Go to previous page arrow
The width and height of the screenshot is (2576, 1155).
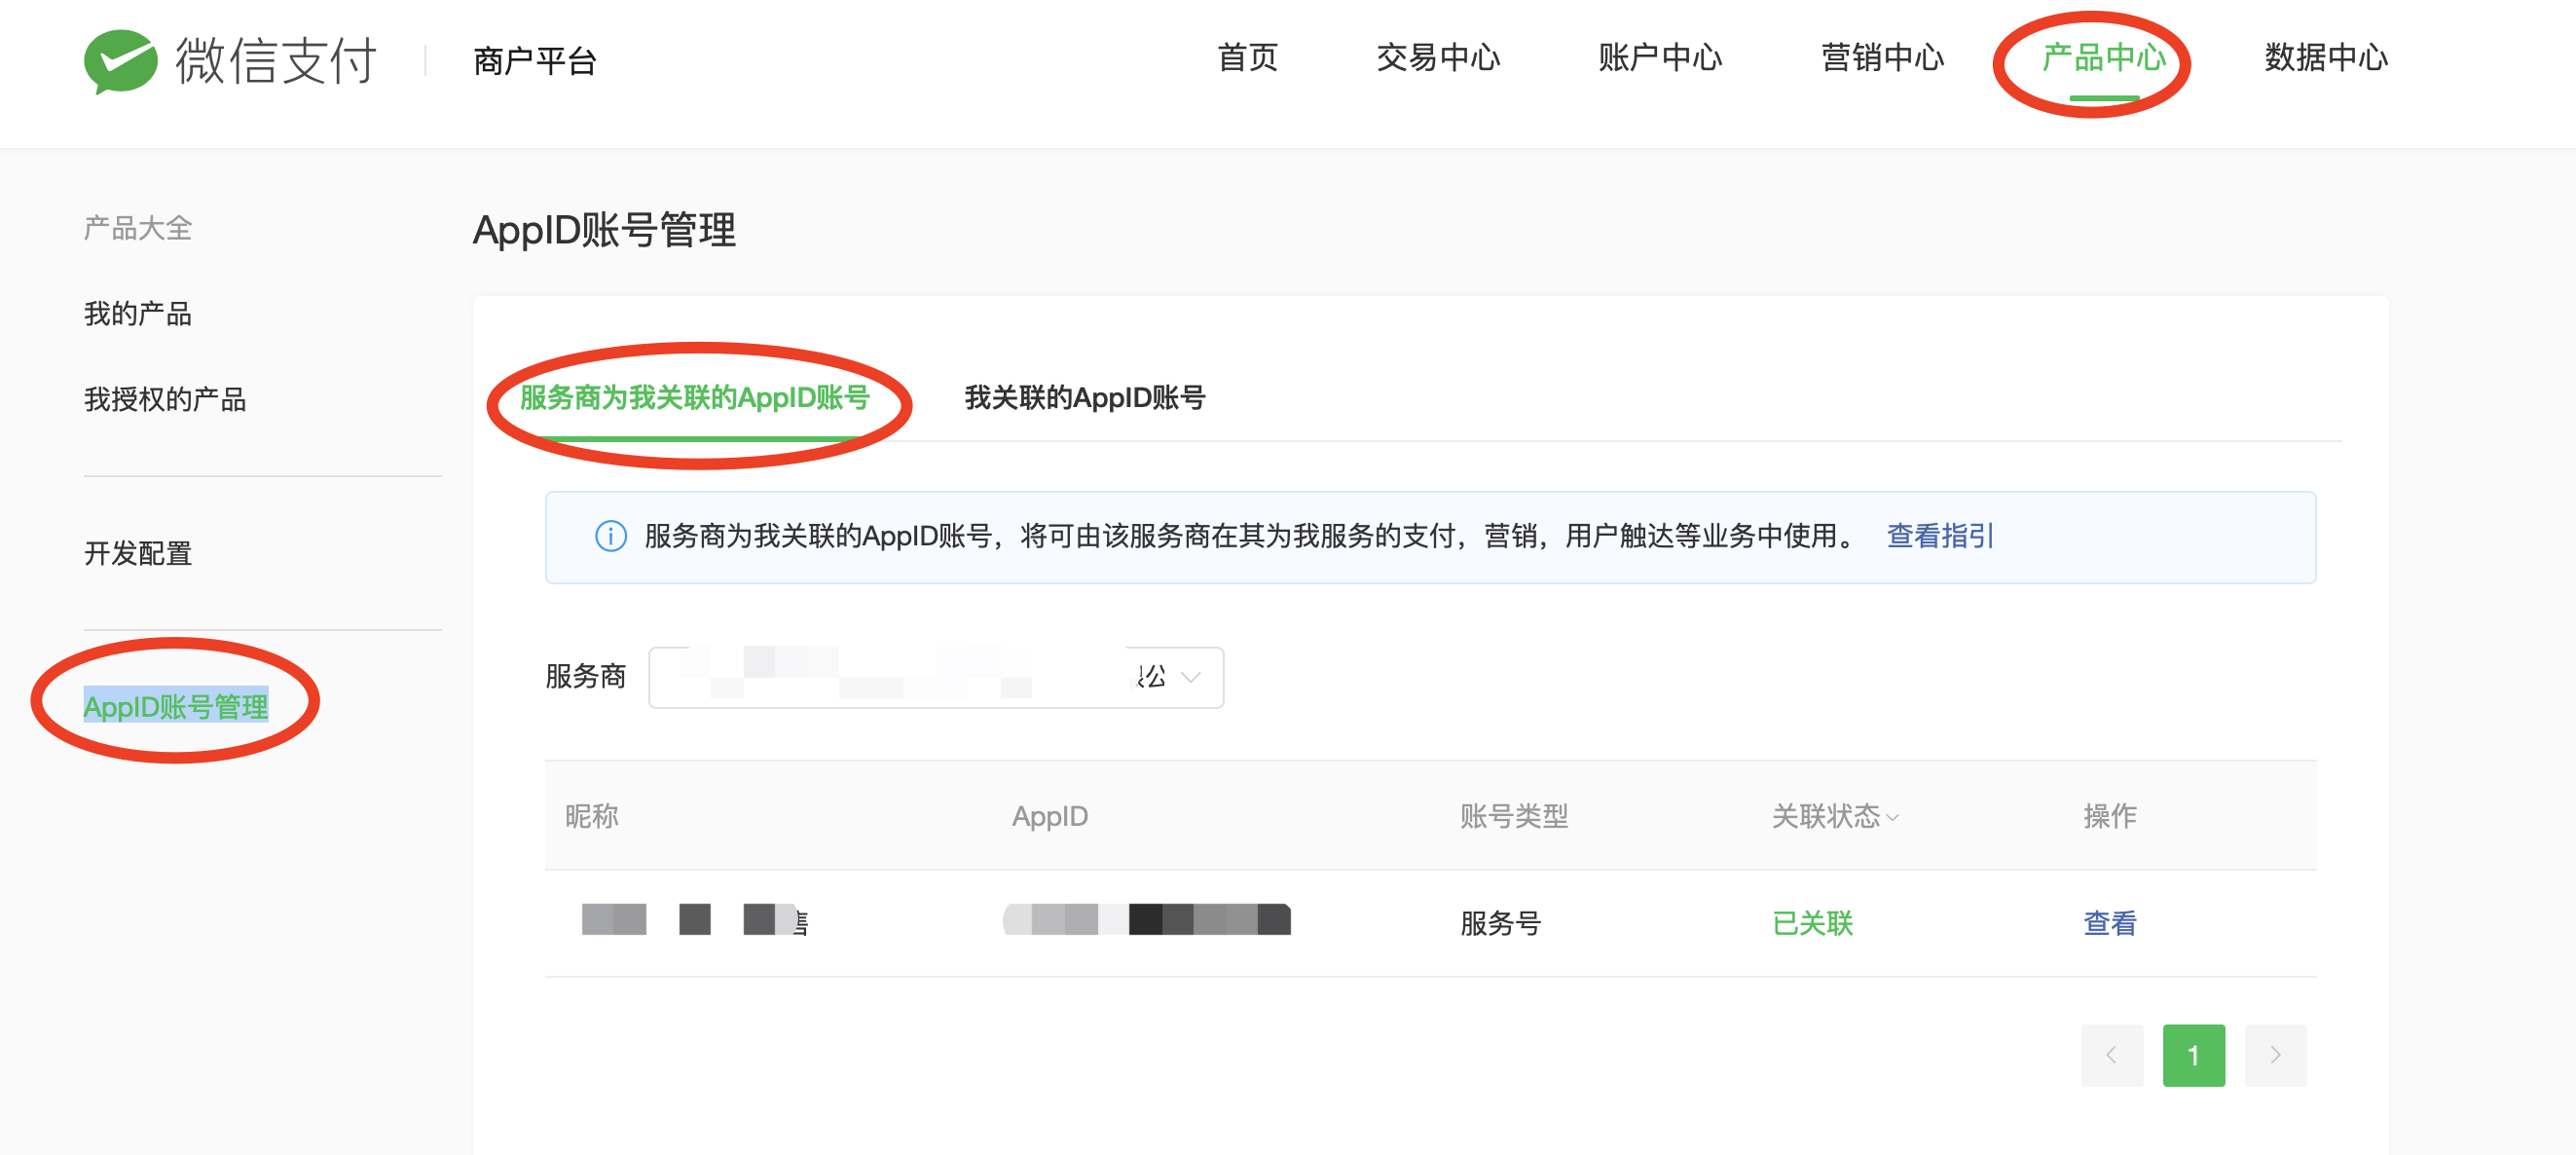2111,1055
